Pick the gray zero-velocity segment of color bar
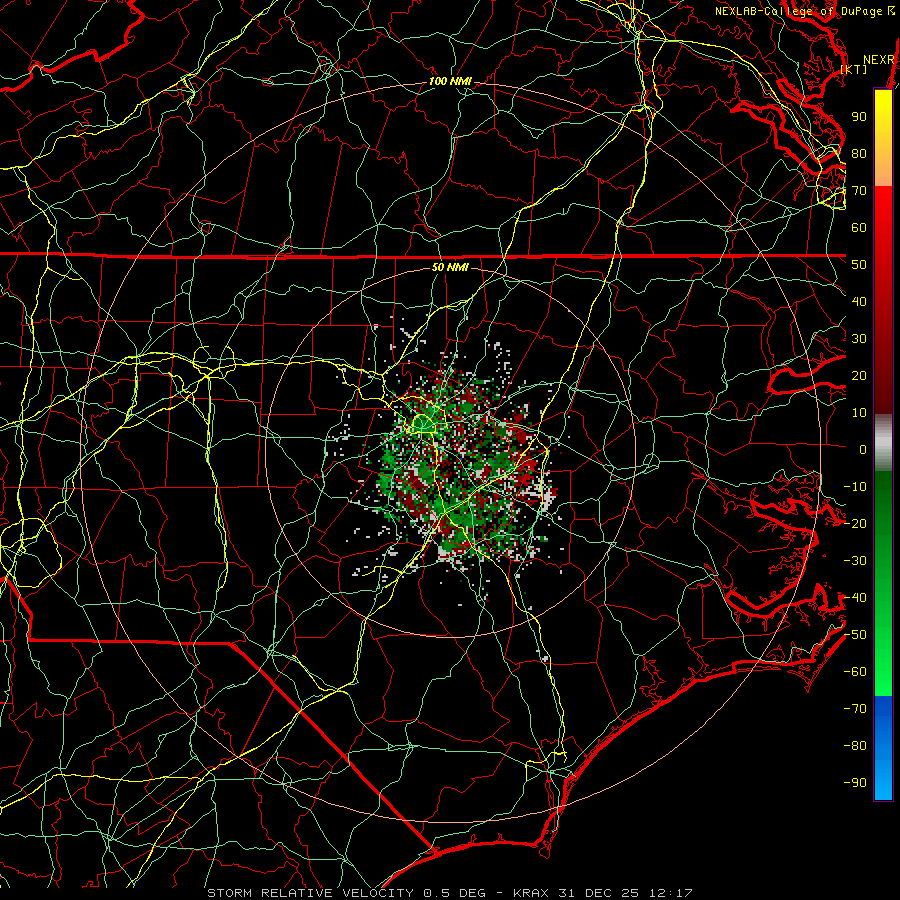 point(883,443)
